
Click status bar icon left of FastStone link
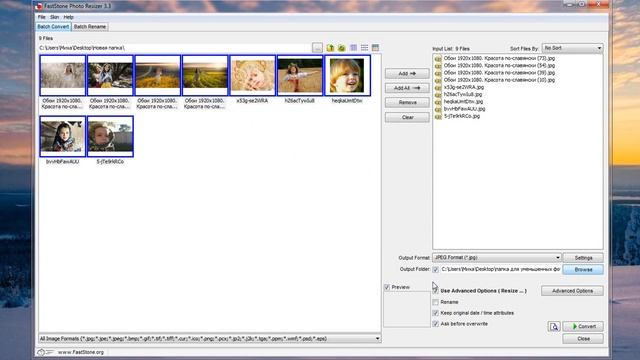(45, 352)
